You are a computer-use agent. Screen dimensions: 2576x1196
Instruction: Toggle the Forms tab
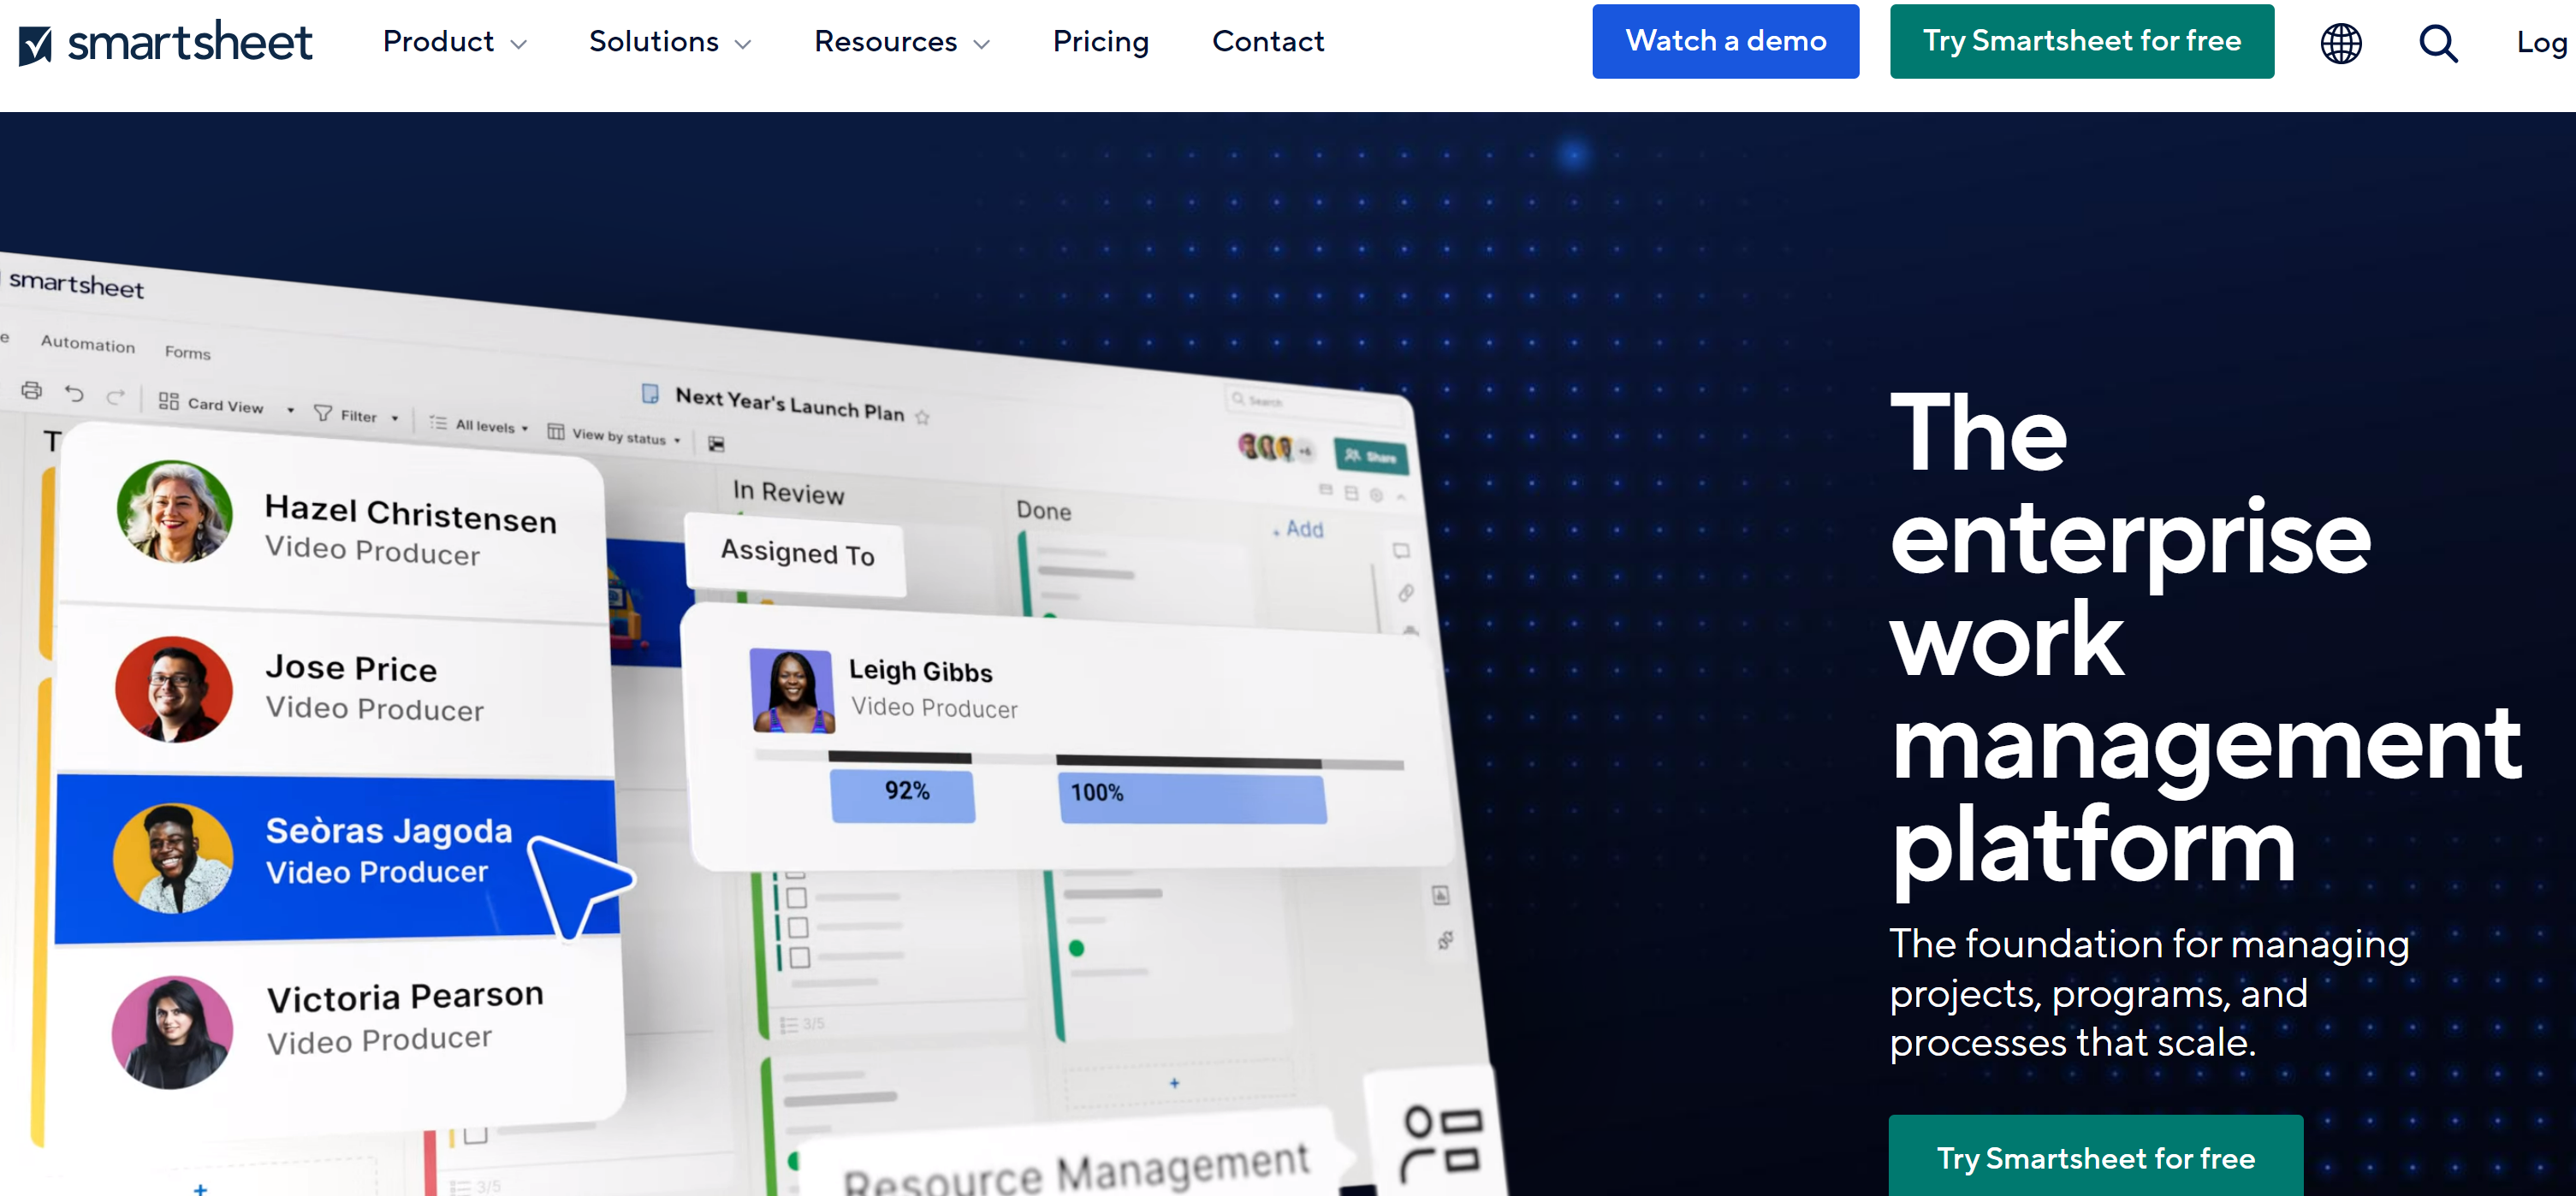tap(187, 352)
